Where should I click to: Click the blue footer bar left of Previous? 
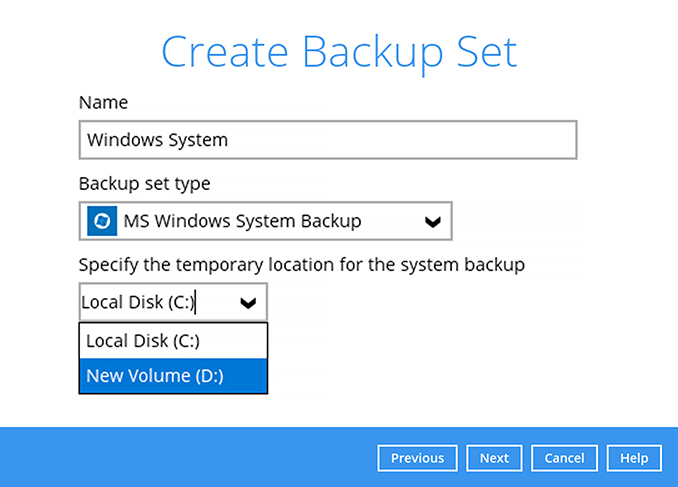coord(180,458)
